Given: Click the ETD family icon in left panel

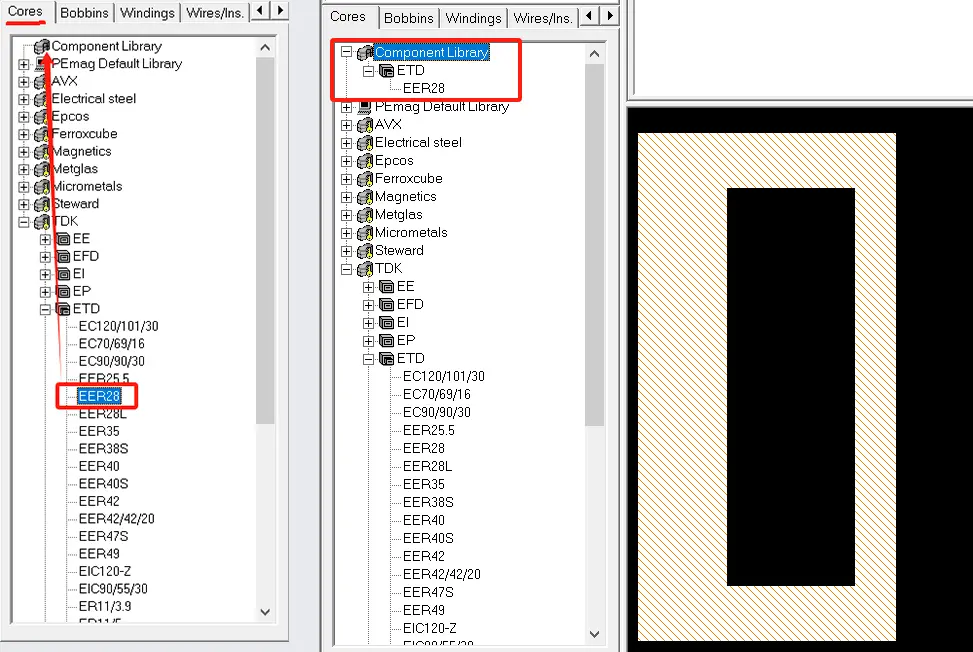Looking at the screenshot, I should pos(63,308).
